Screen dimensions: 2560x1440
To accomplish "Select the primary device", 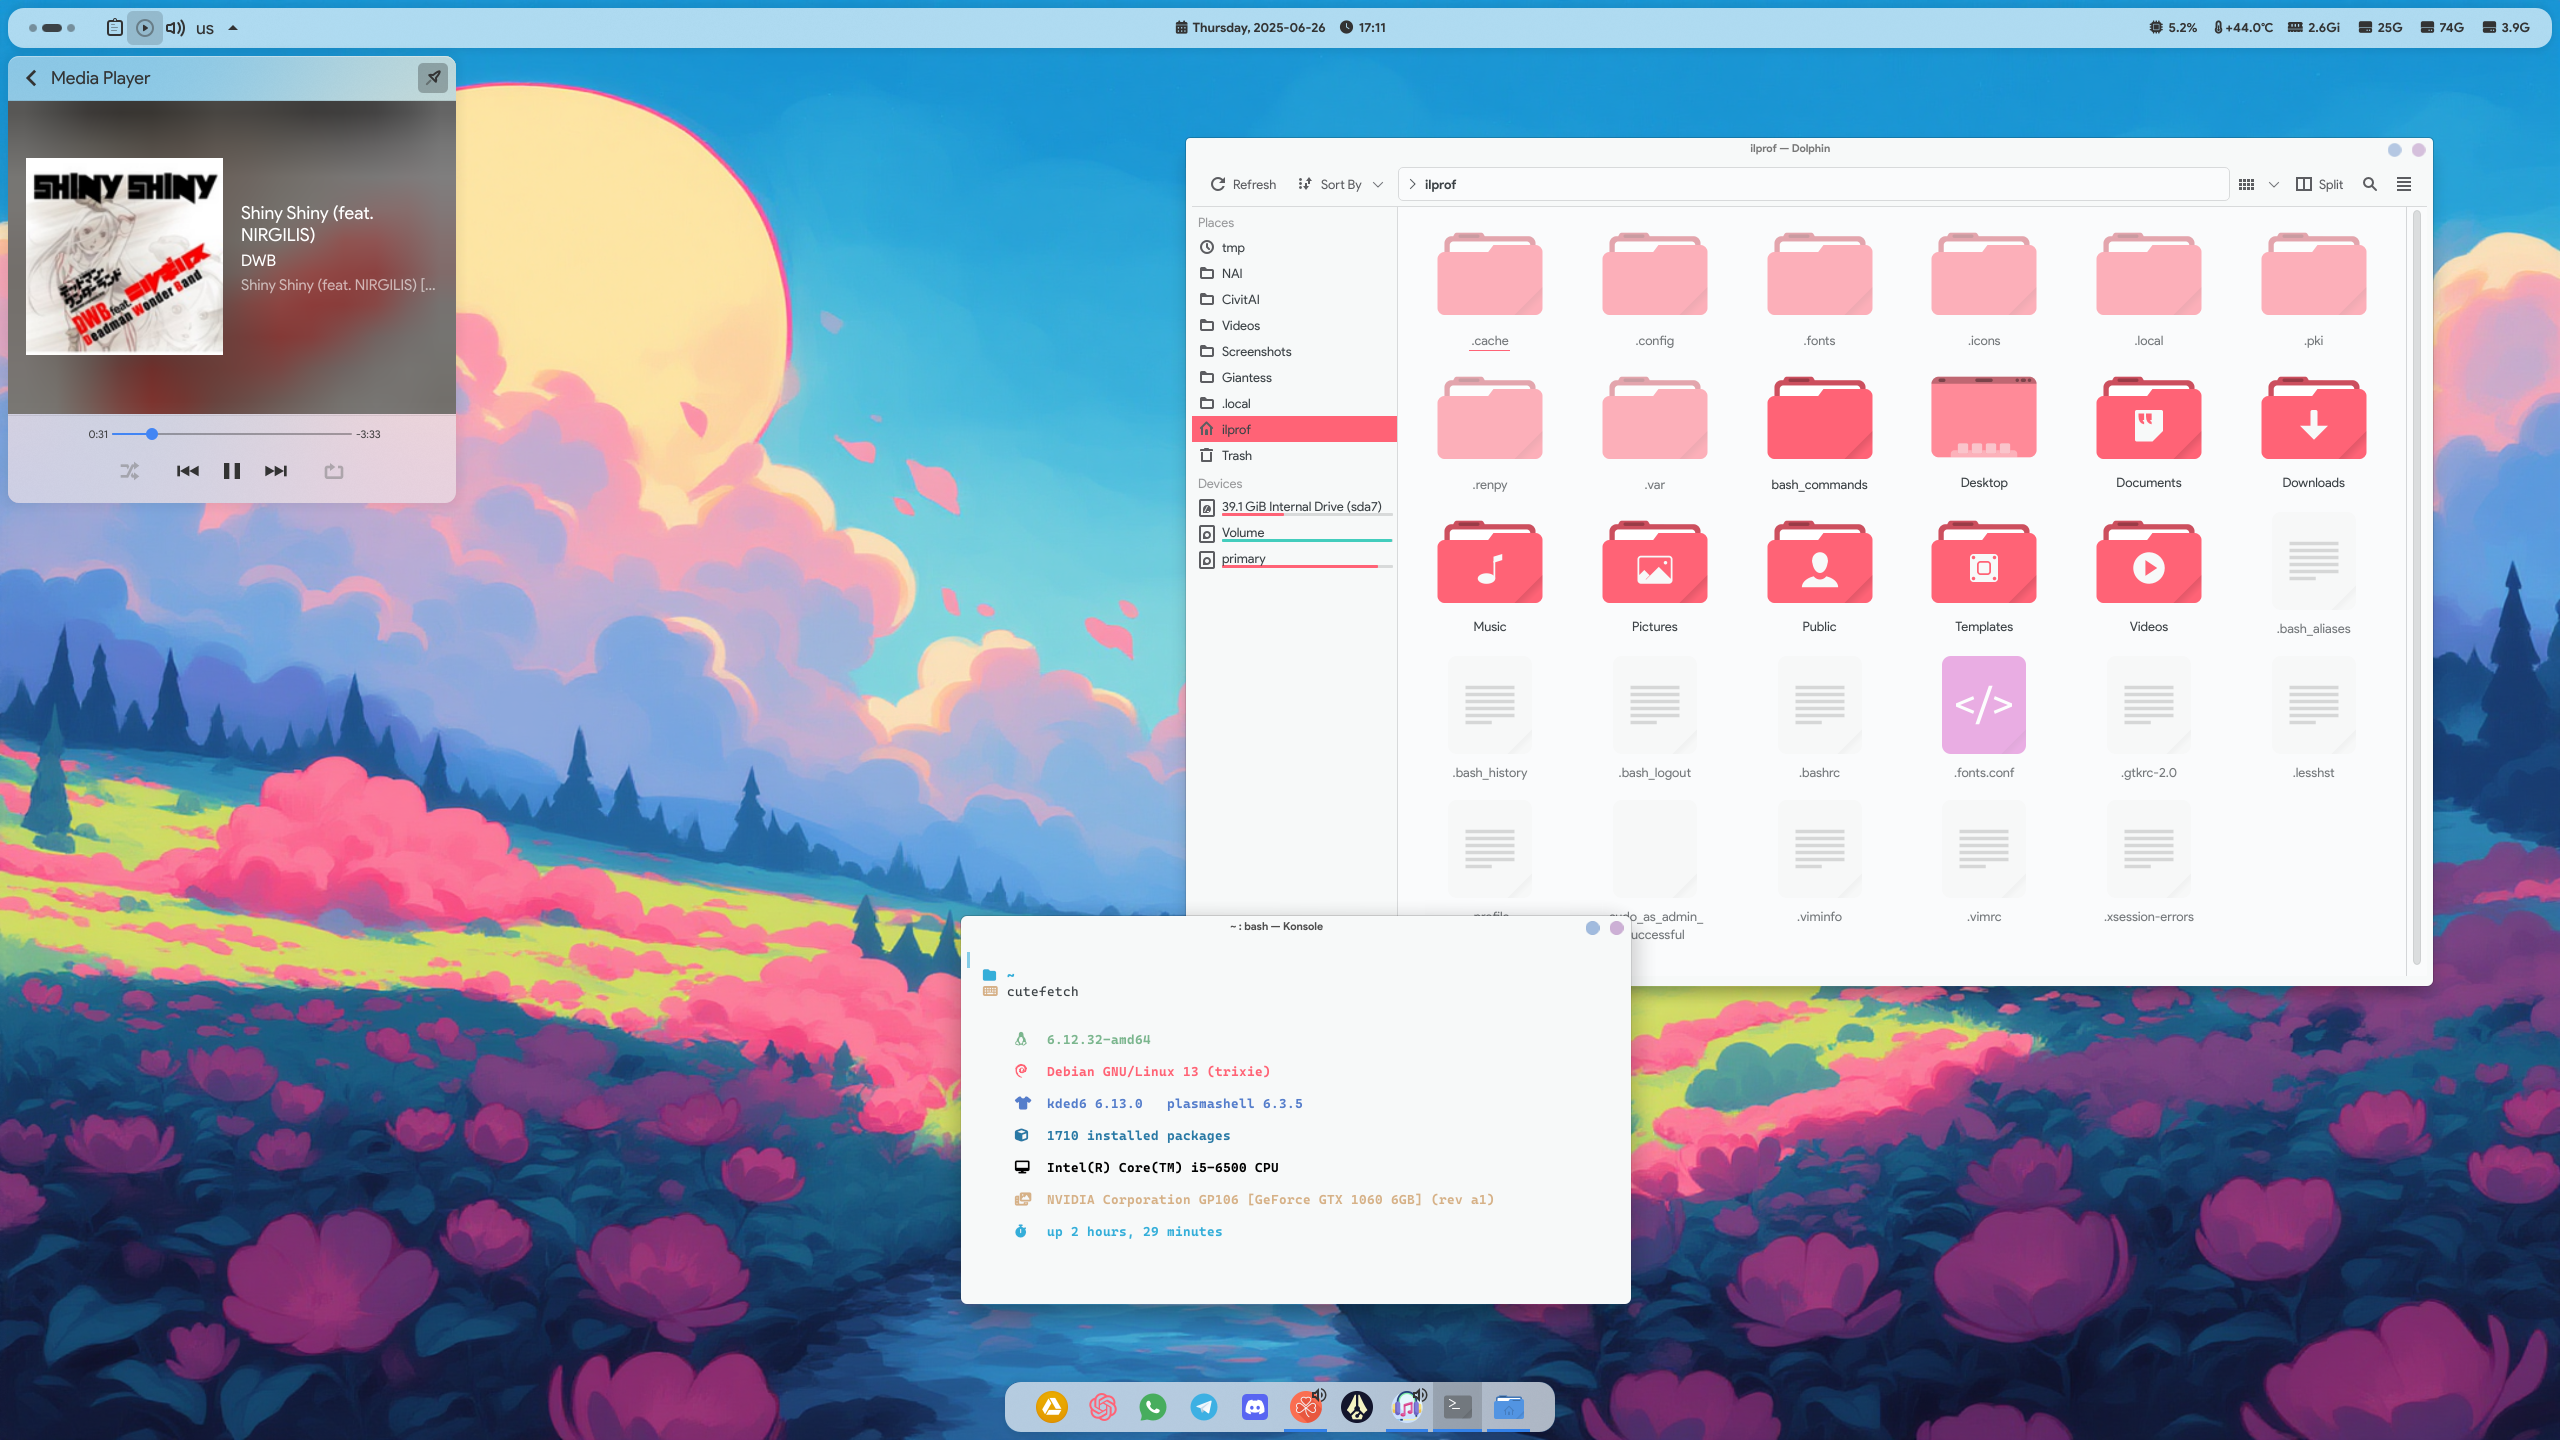I will [x=1294, y=559].
